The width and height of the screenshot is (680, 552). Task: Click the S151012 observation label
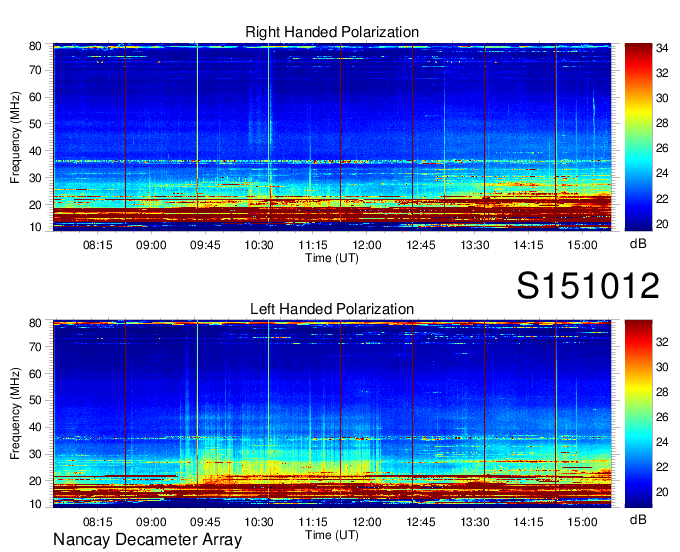pos(588,285)
